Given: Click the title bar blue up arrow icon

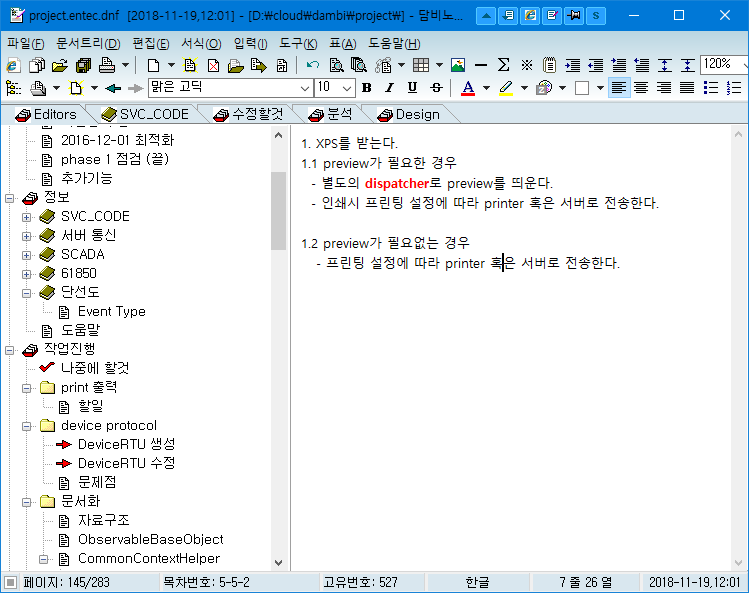Looking at the screenshot, I should pos(486,16).
